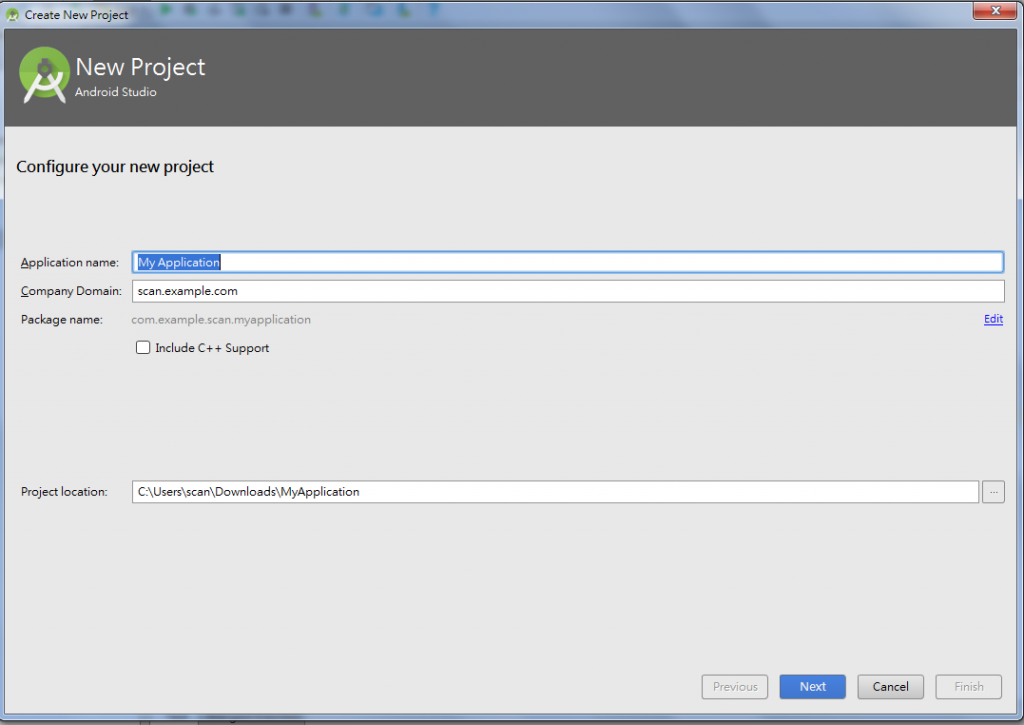The image size is (1024, 725).
Task: Click the Cancel button
Action: [890, 686]
